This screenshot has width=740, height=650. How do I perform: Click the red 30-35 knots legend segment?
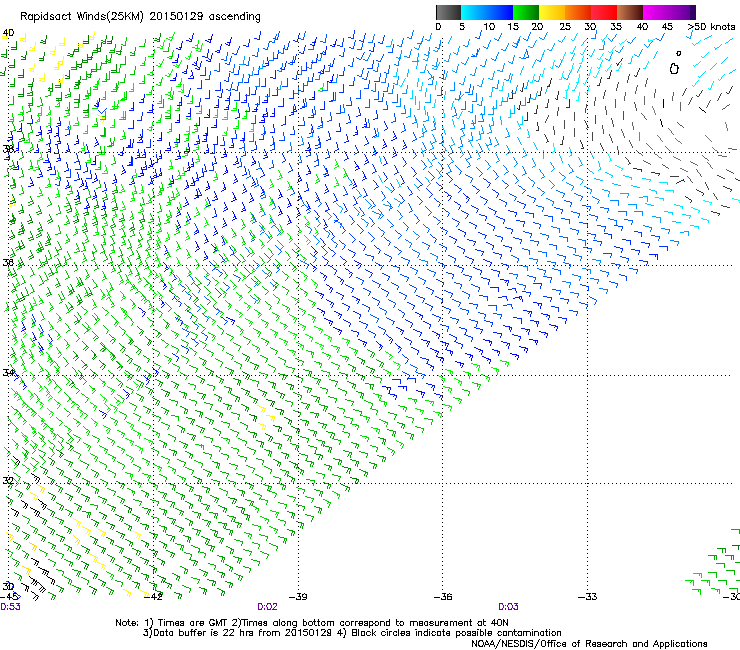point(604,12)
